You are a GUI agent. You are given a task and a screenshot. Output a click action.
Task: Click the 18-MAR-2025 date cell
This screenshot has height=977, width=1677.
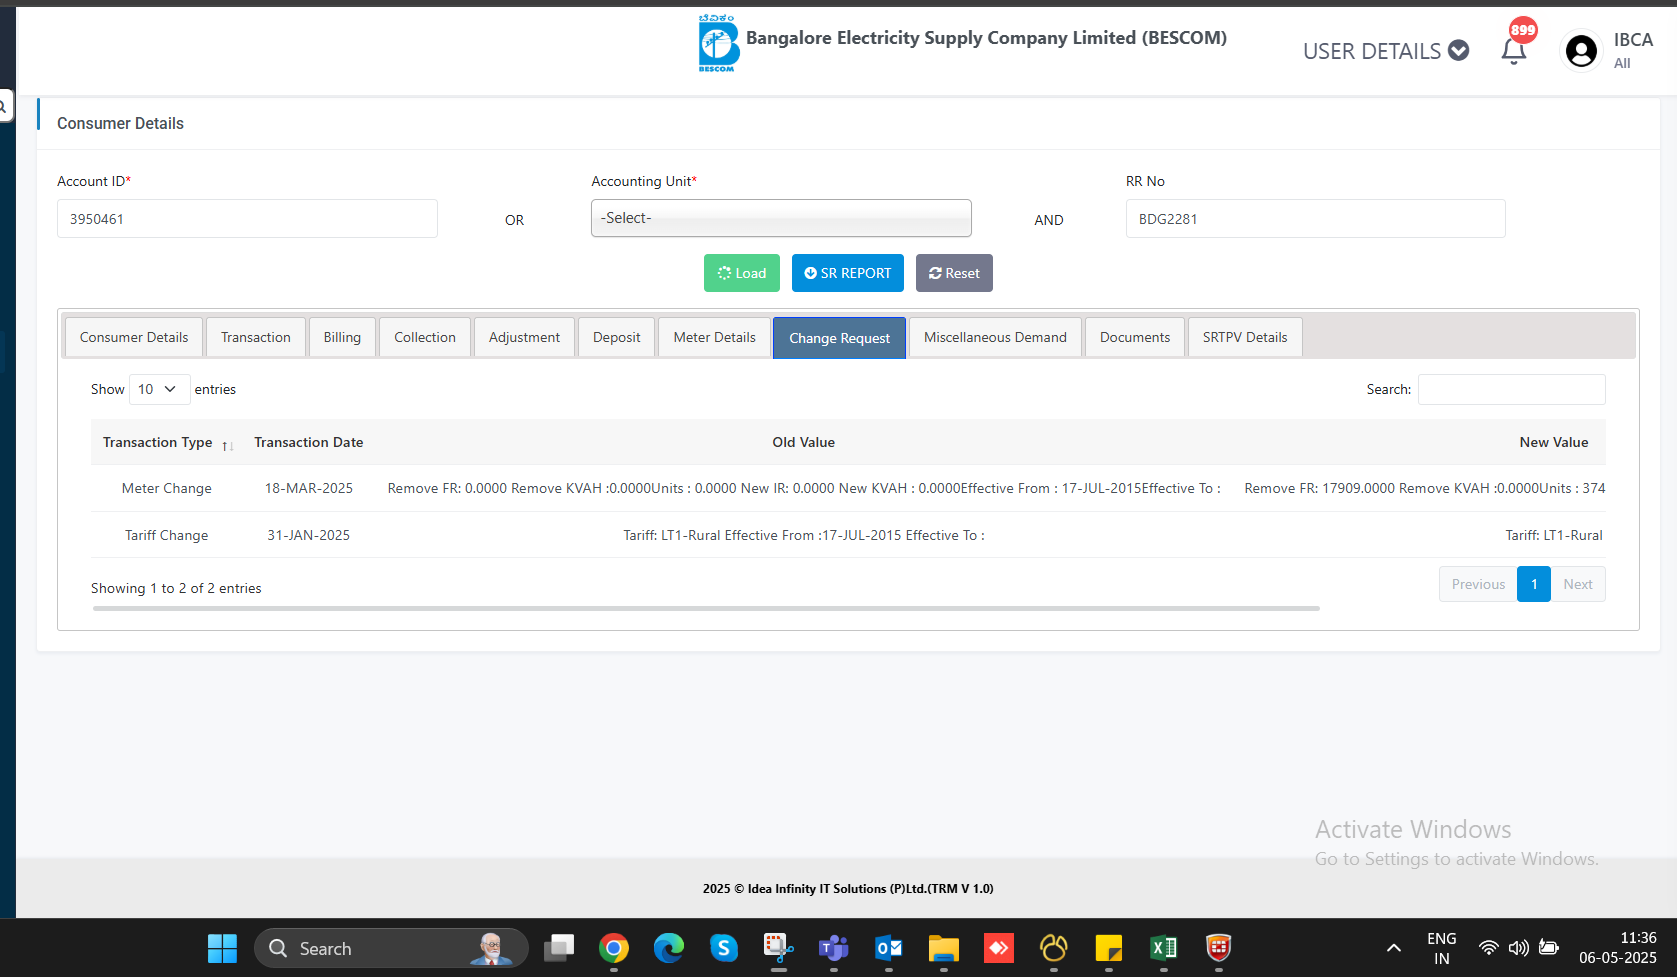pyautogui.click(x=309, y=488)
